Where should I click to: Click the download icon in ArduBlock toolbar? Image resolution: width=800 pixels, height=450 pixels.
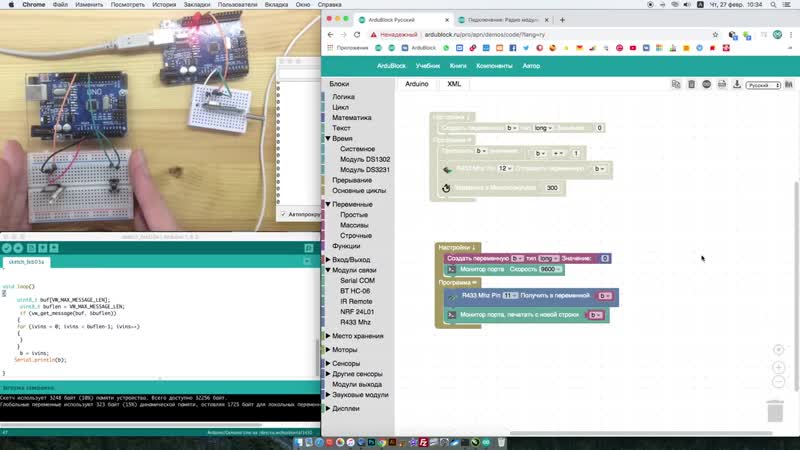pyautogui.click(x=737, y=84)
